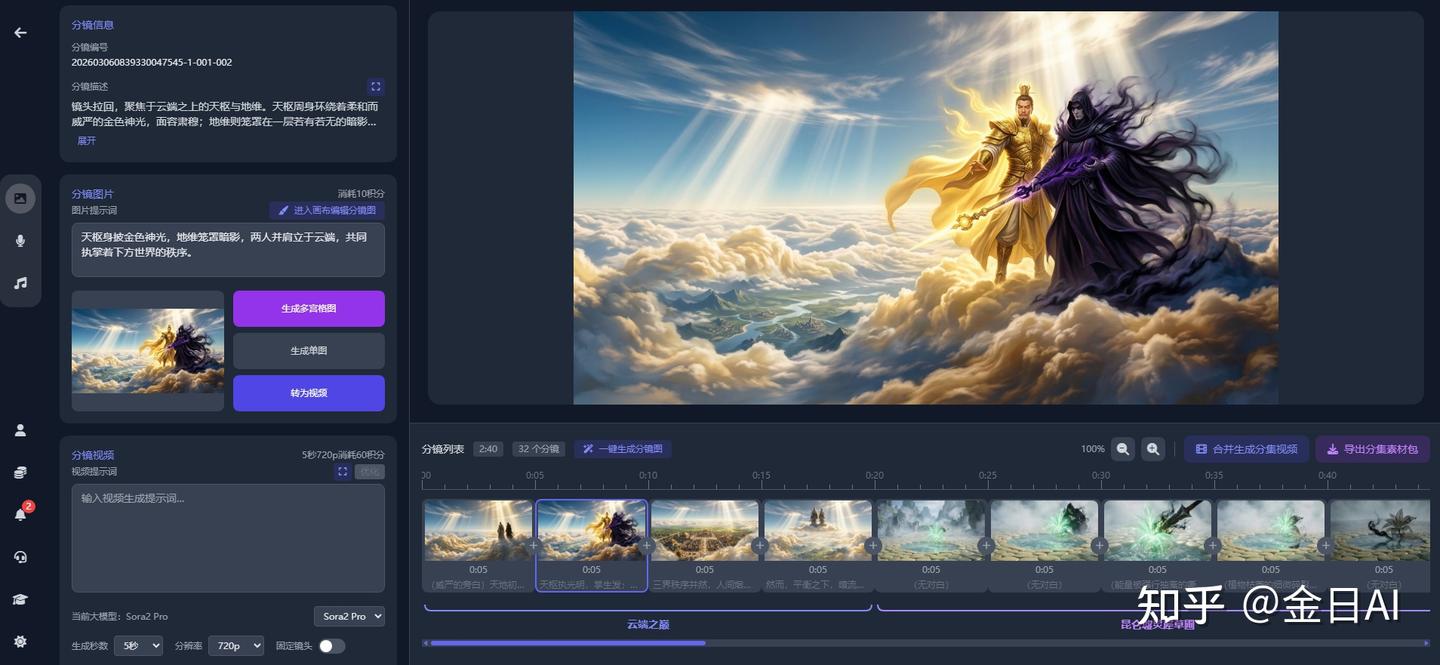Expand the 分镜描述 fullscreen icon

pyautogui.click(x=375, y=87)
